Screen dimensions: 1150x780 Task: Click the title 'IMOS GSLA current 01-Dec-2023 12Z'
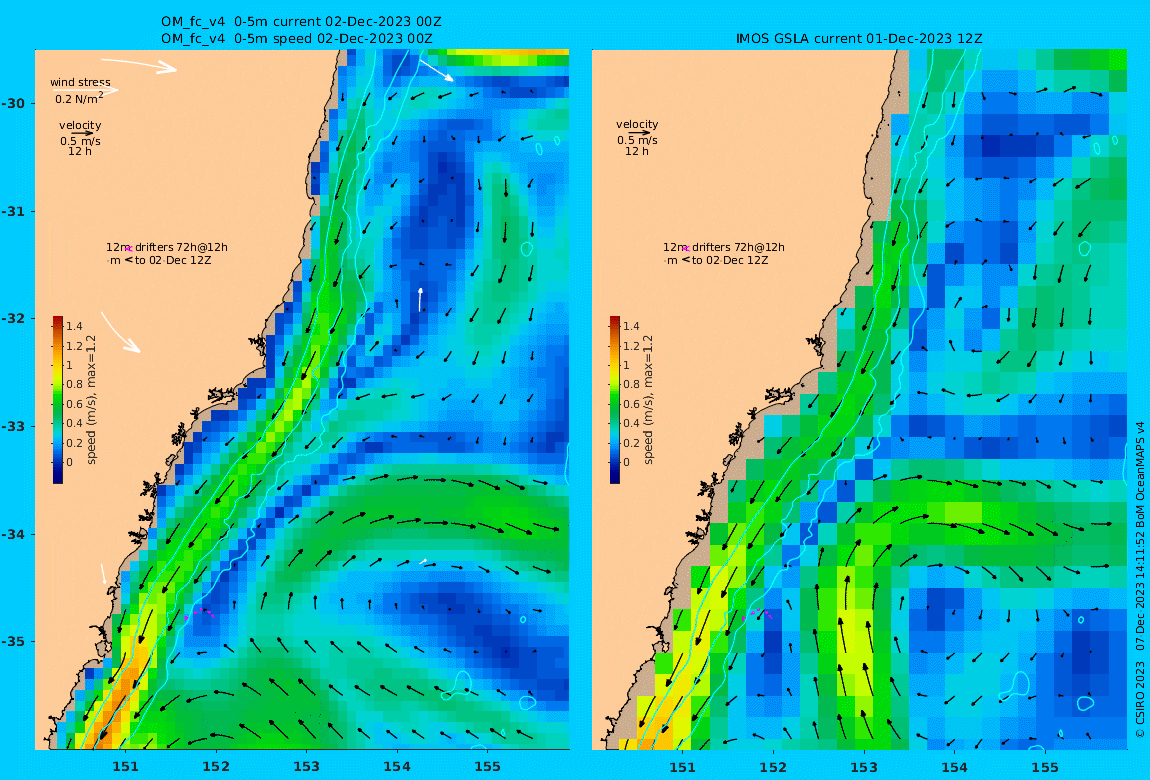click(x=859, y=39)
